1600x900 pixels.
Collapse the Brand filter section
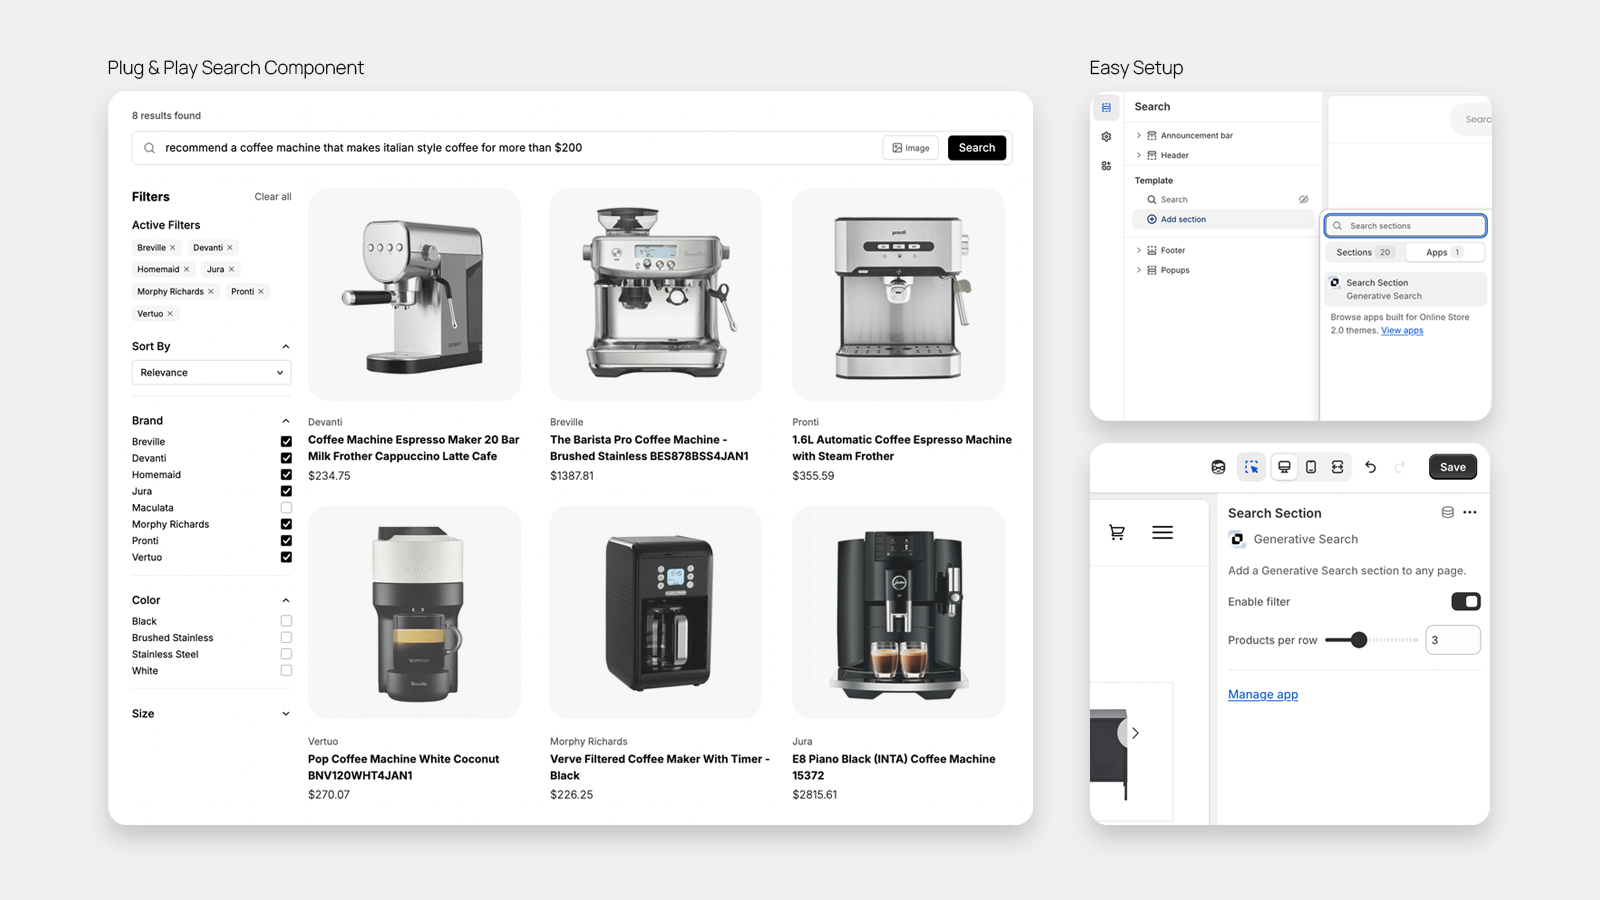[x=286, y=421]
